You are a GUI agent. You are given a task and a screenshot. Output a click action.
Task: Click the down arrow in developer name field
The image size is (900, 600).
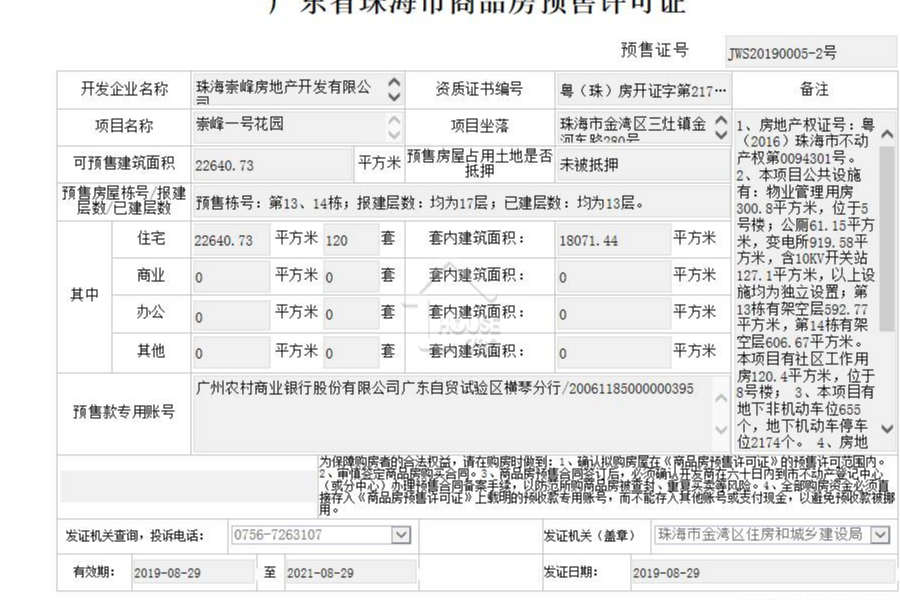pos(394,96)
